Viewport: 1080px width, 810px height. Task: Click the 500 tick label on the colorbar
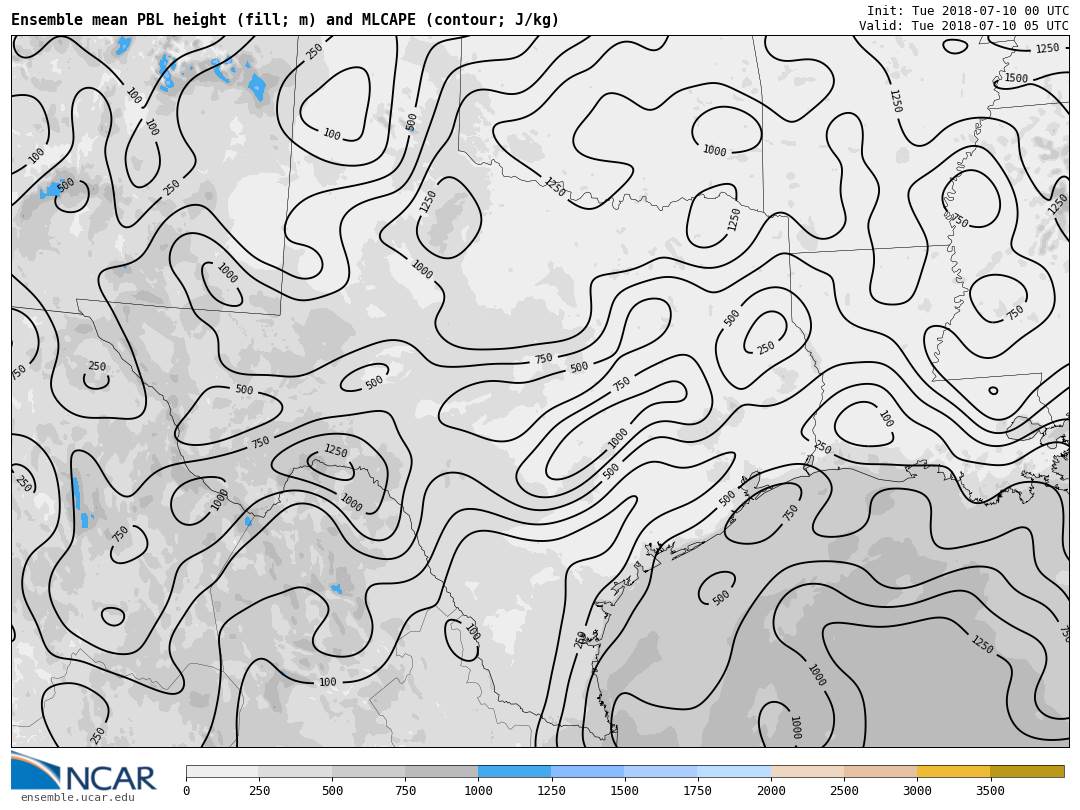coord(332,791)
